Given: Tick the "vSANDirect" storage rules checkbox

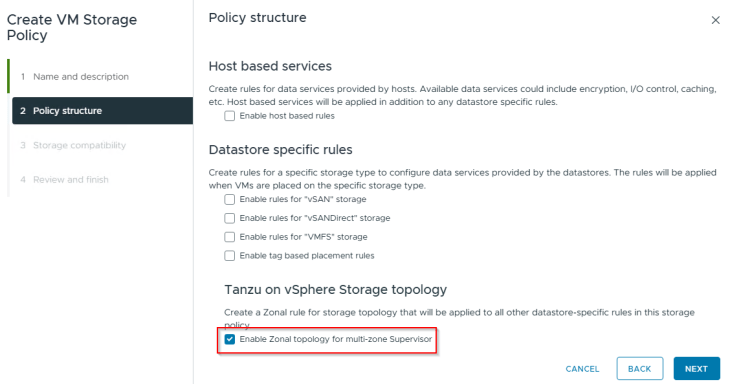Looking at the screenshot, I should 230,218.
